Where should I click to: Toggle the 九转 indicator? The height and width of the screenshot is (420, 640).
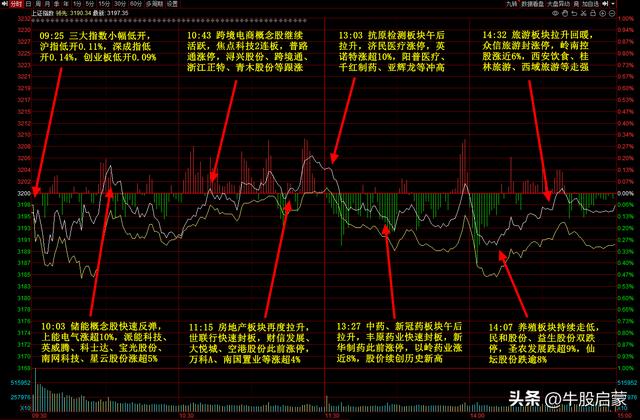coord(508,4)
